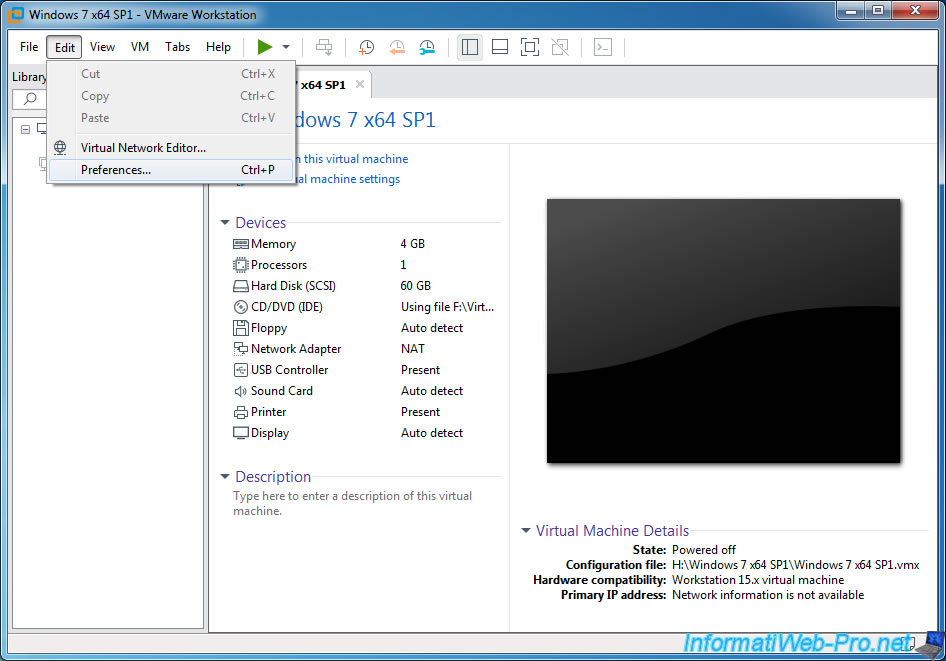The height and width of the screenshot is (661, 946).
Task: Power on the VM with green play icon
Action: [x=264, y=47]
